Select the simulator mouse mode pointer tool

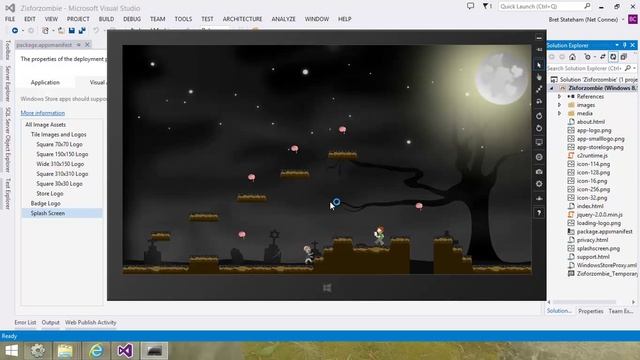[539, 65]
